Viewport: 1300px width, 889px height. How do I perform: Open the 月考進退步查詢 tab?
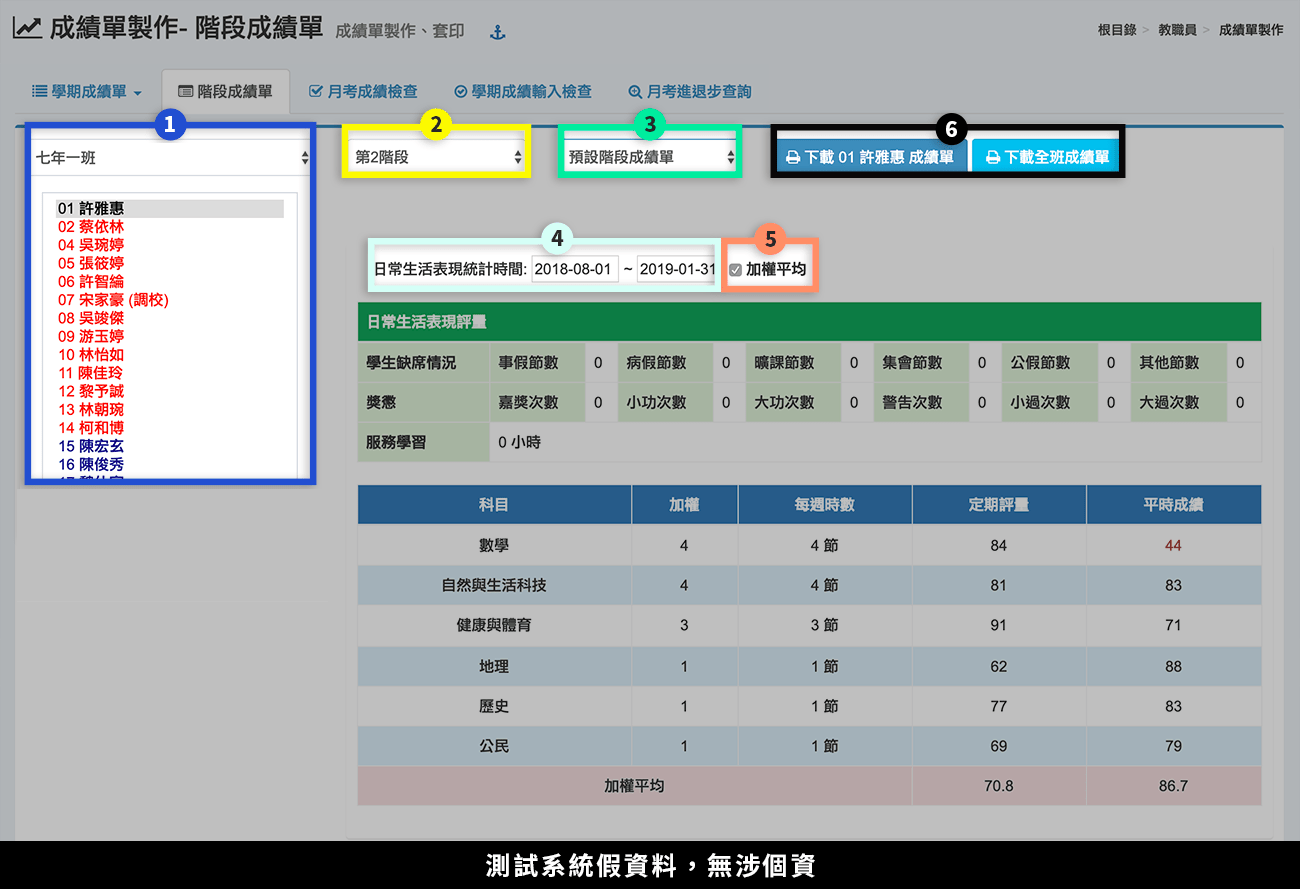coord(698,92)
